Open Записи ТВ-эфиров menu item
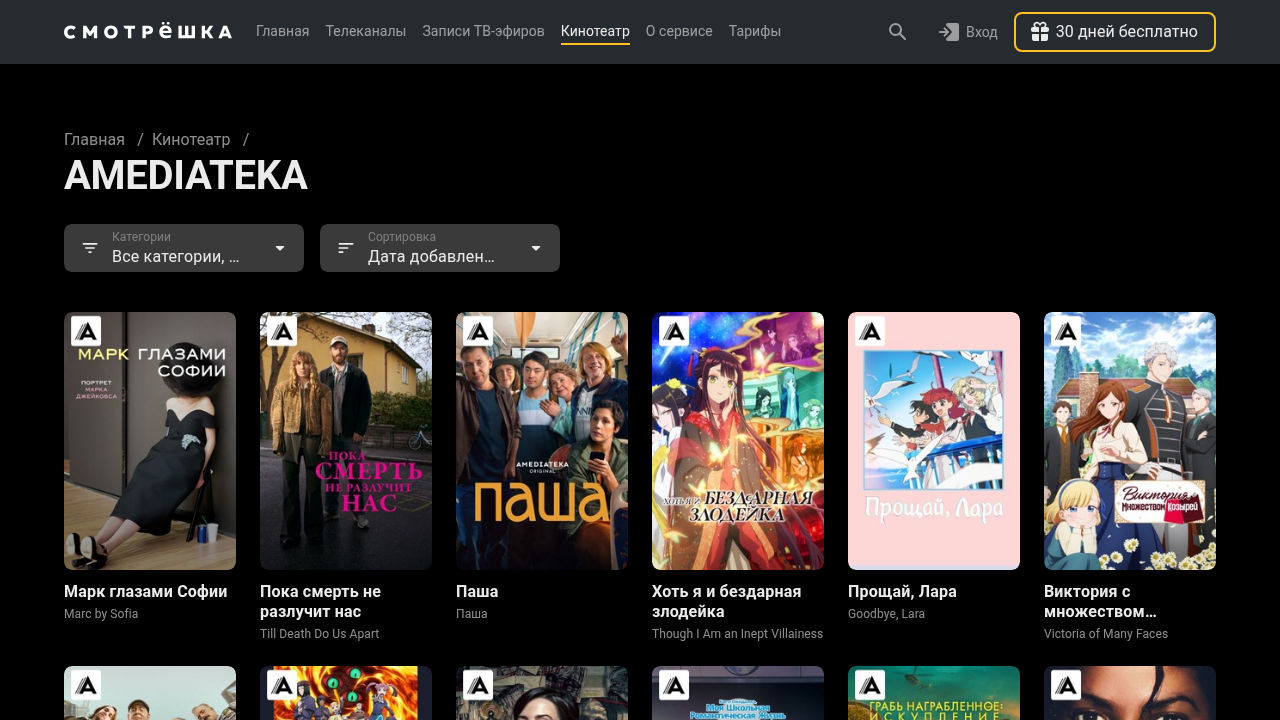Viewport: 1280px width, 720px height. pos(483,32)
